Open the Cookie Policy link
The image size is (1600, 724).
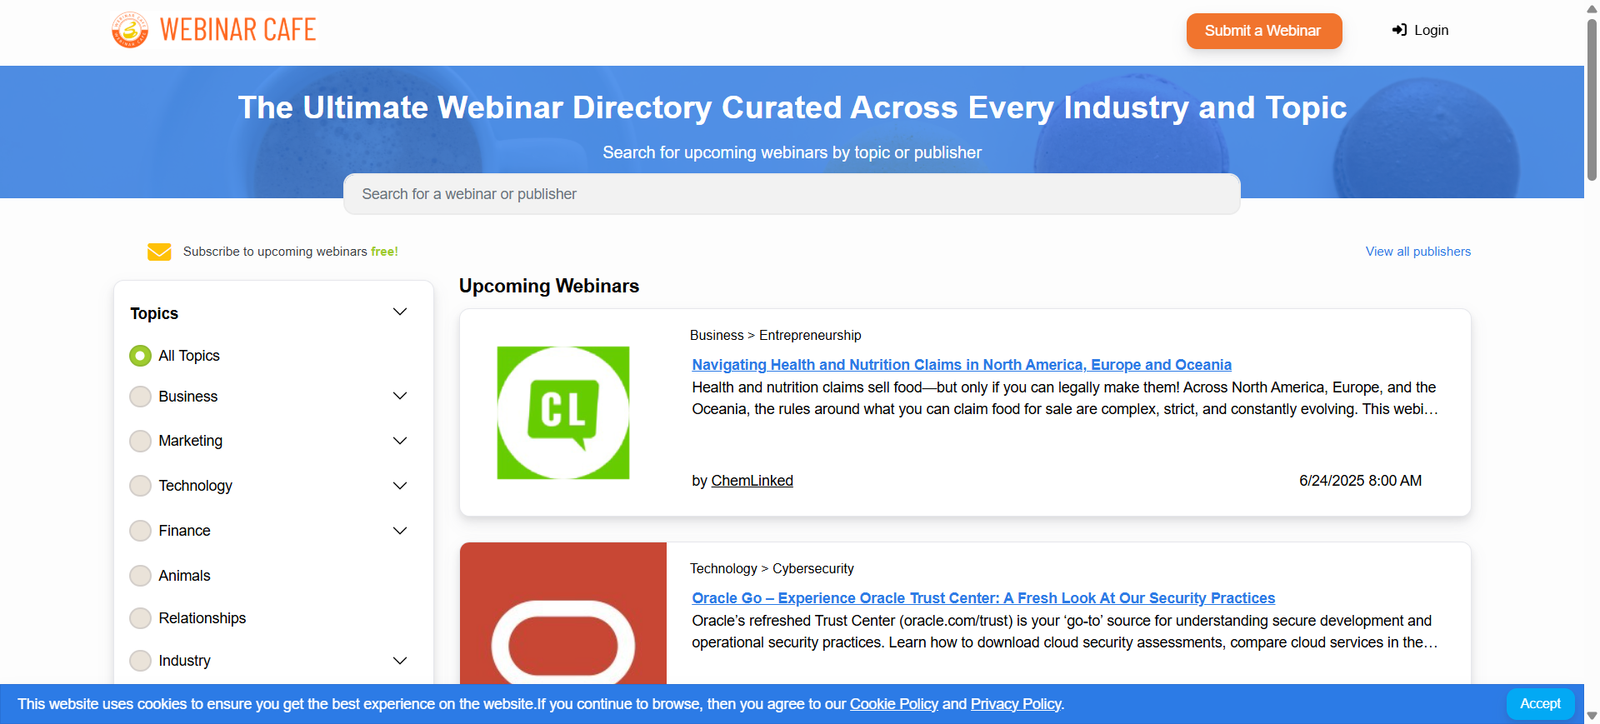pos(894,704)
